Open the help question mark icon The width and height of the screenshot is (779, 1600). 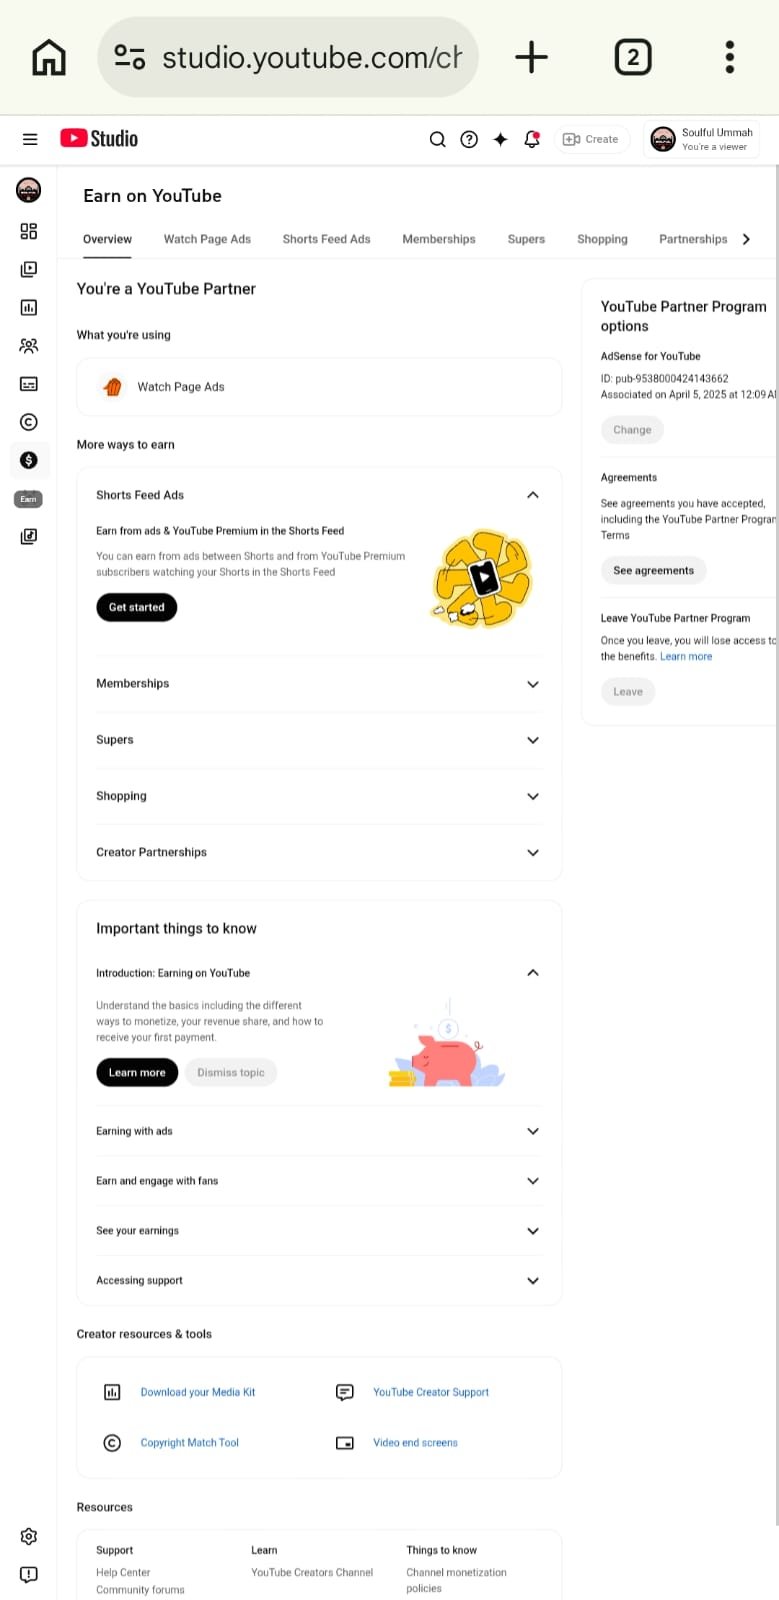coord(469,139)
